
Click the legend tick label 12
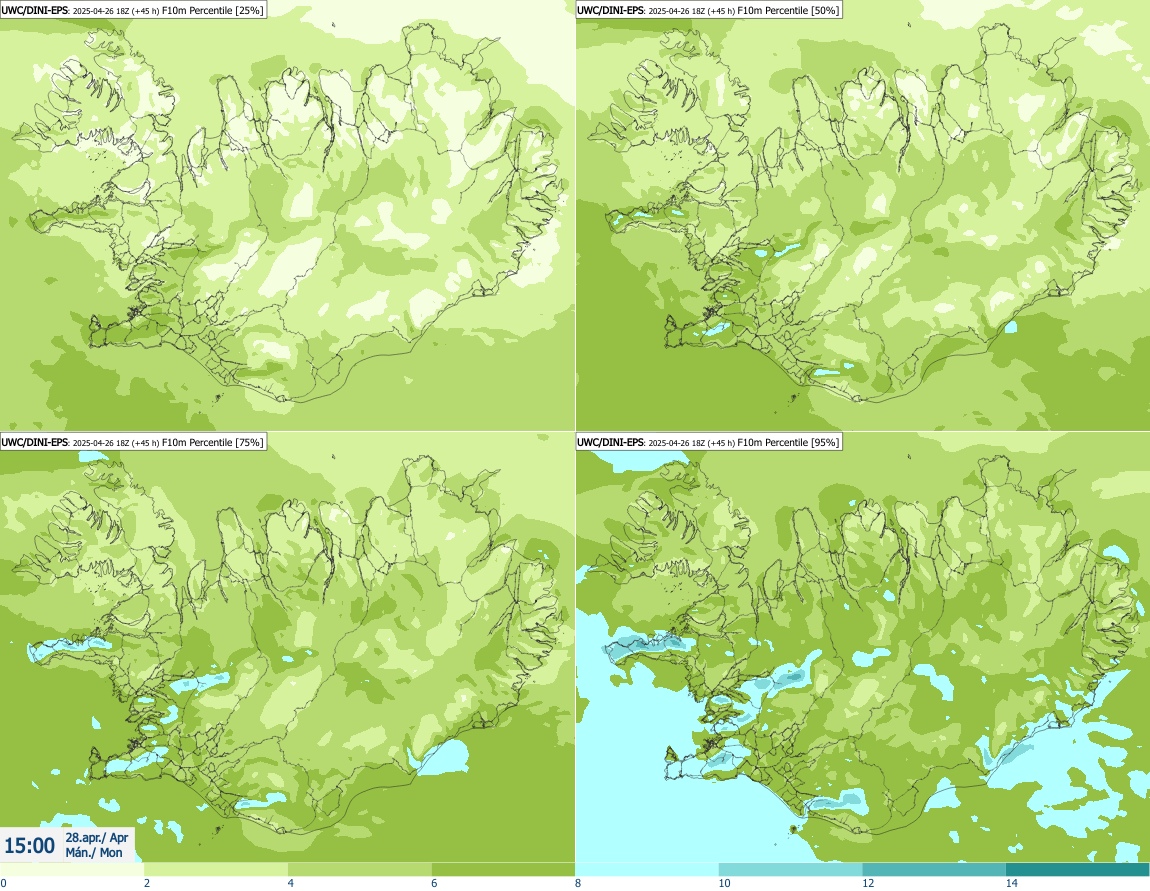pyautogui.click(x=868, y=883)
